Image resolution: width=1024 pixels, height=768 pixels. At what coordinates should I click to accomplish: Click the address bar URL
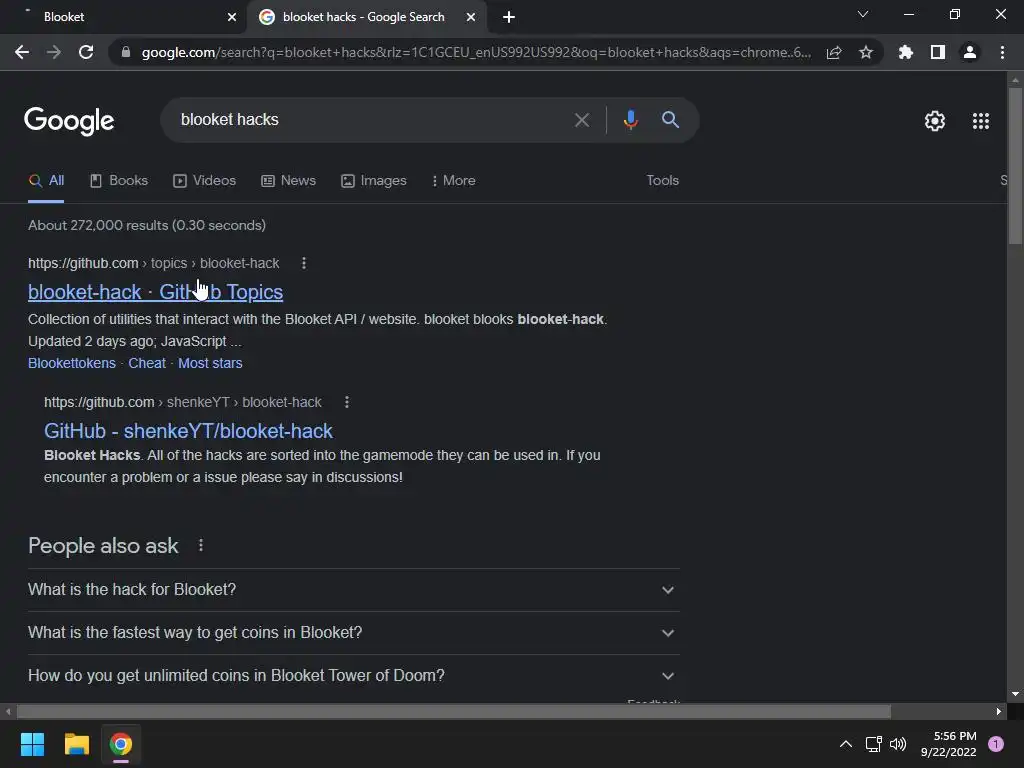(476, 52)
